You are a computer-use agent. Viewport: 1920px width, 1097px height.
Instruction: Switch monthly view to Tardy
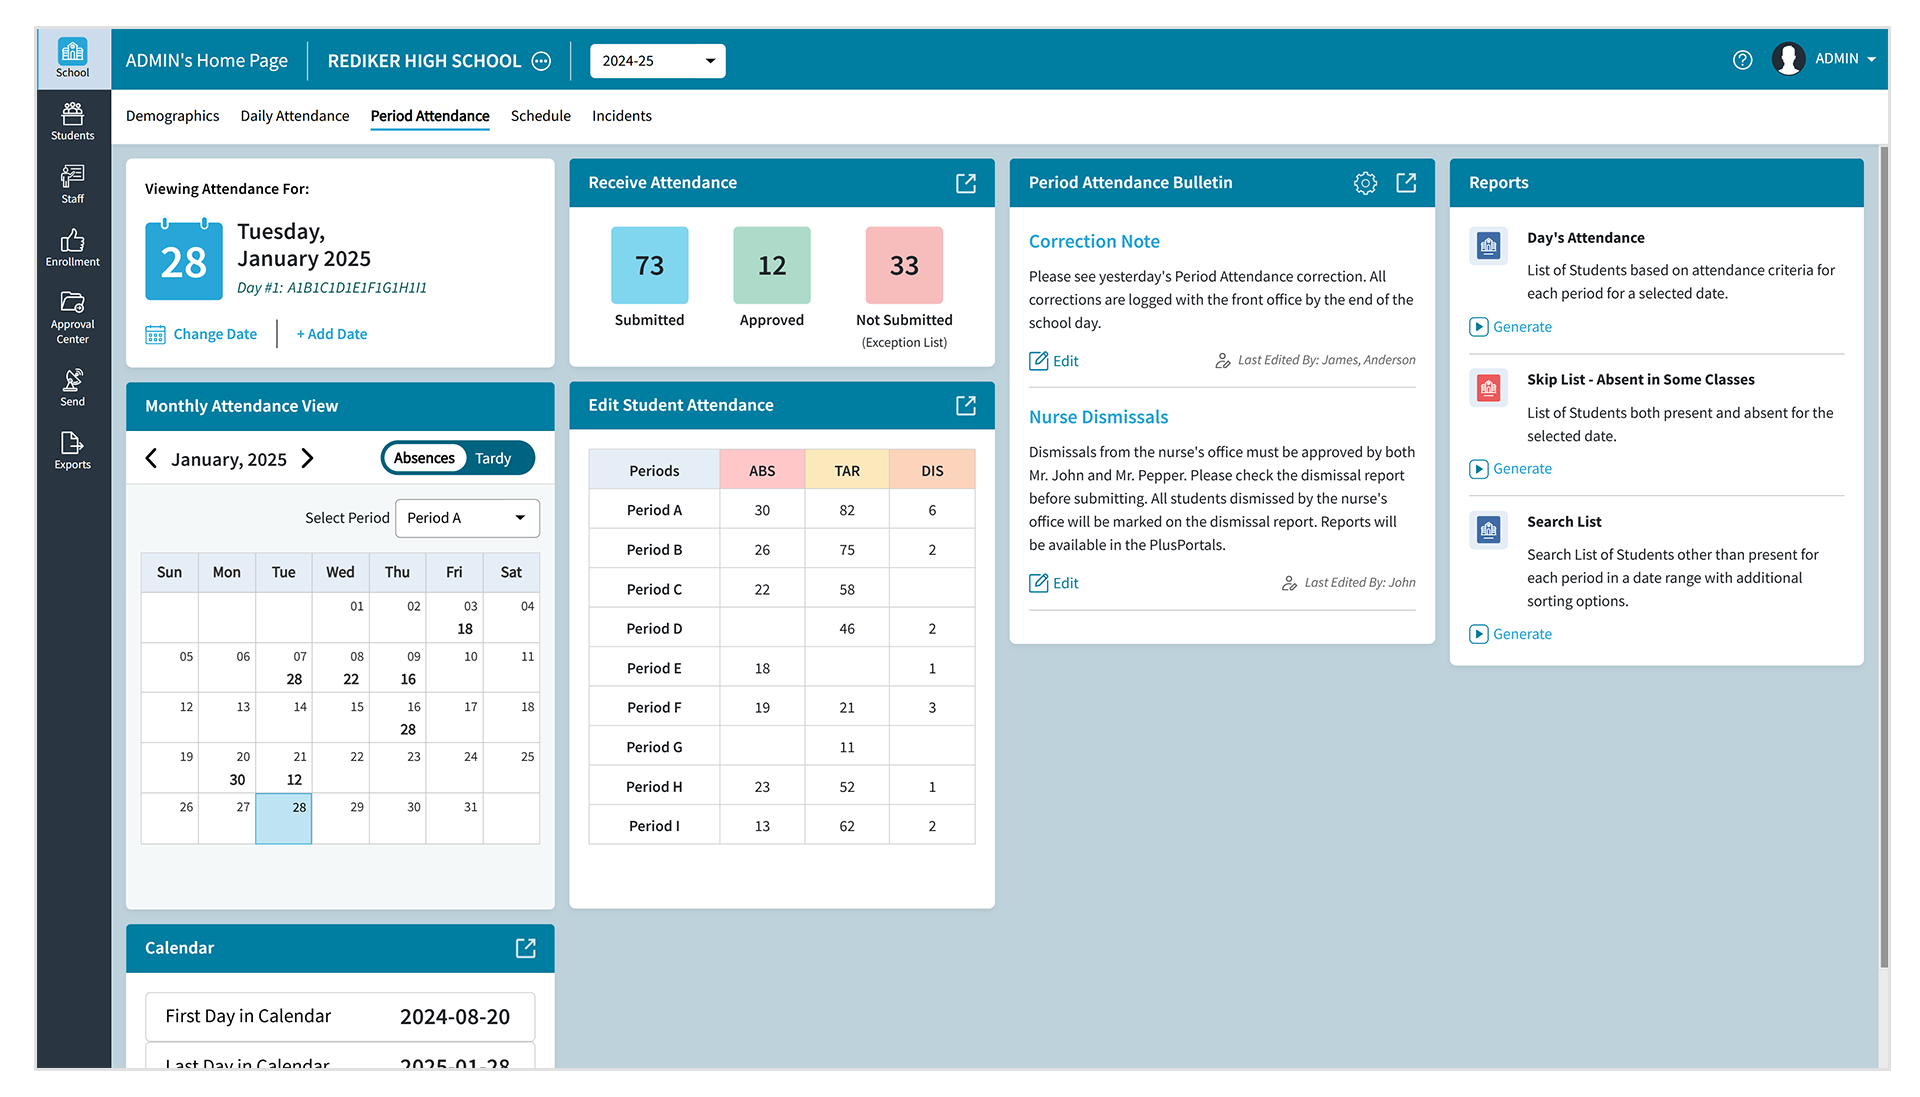[493, 458]
